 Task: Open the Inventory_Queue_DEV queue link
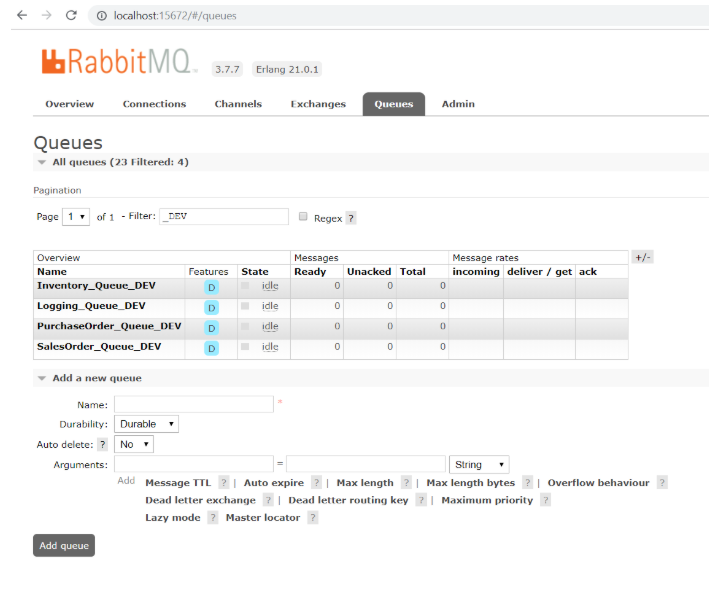point(96,285)
